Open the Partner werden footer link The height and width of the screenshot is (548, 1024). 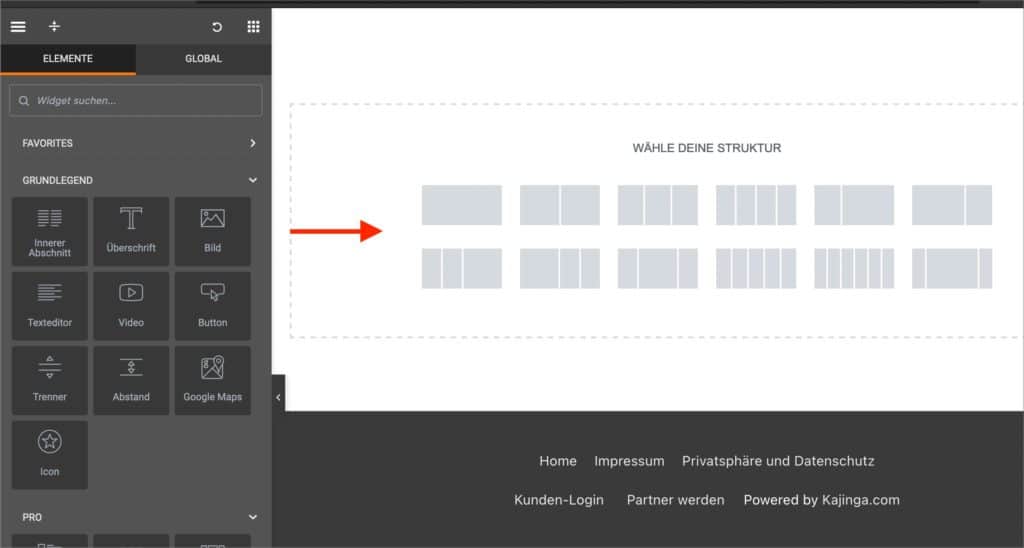(675, 500)
